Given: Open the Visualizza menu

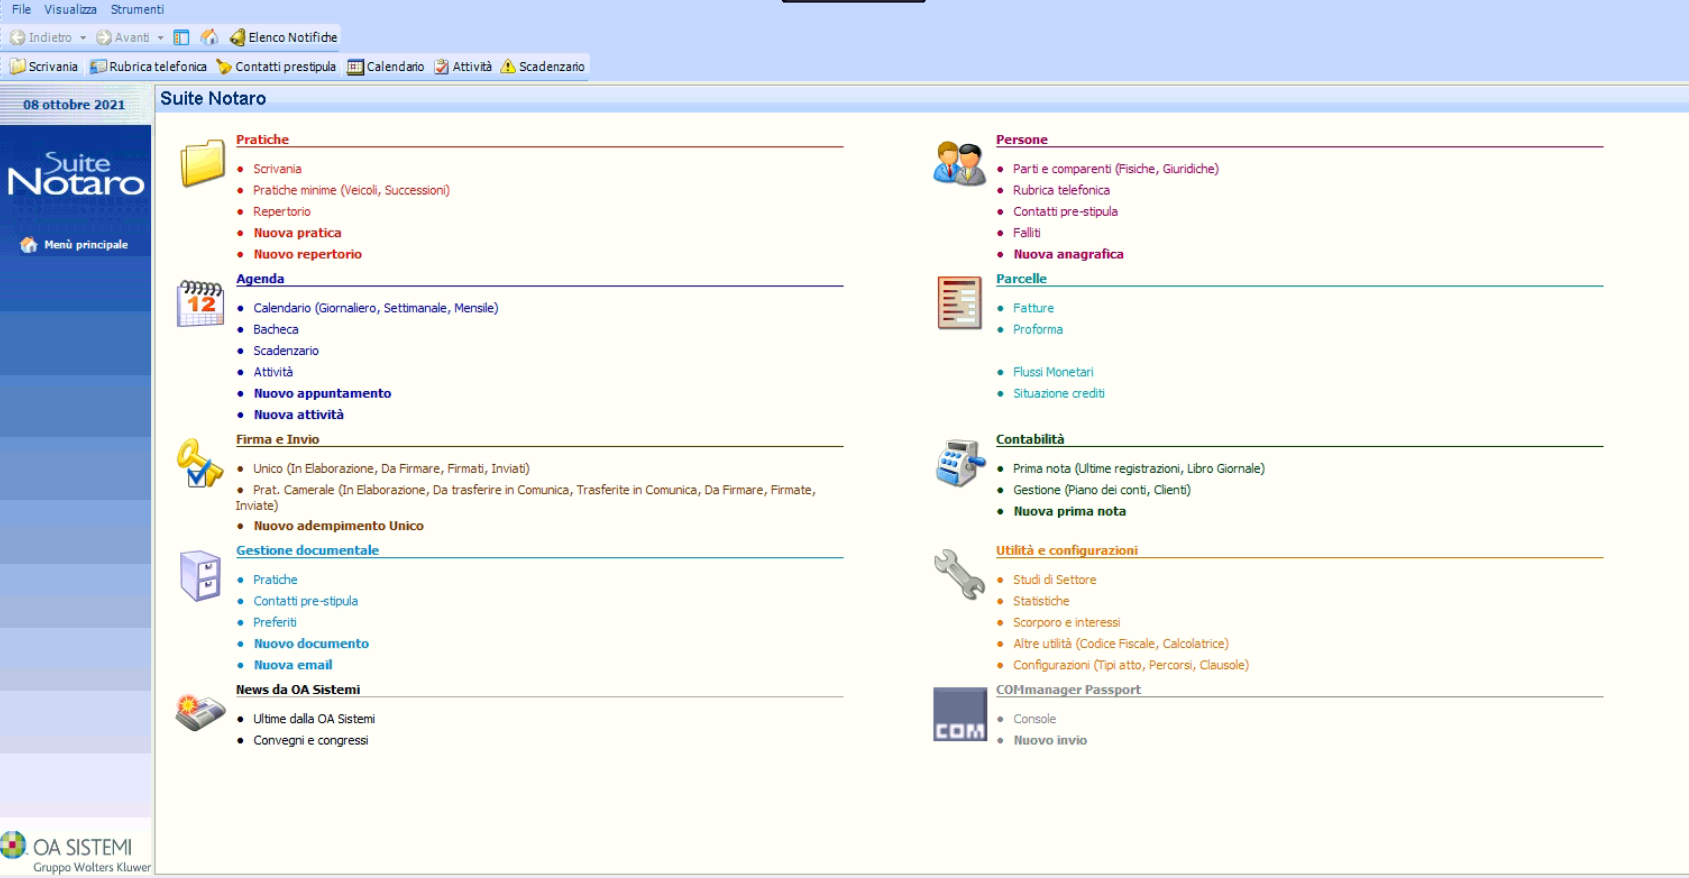Looking at the screenshot, I should pos(70,9).
